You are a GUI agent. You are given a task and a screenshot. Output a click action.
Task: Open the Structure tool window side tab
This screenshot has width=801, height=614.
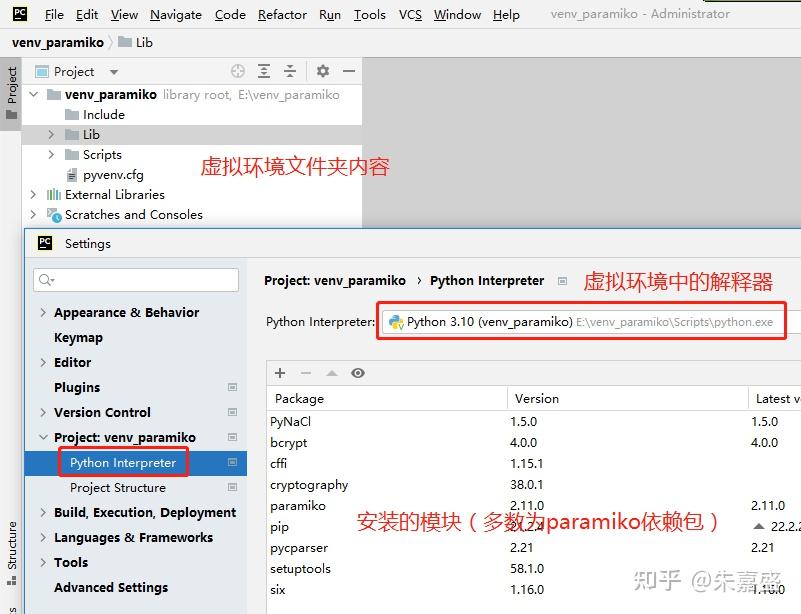tap(11, 553)
